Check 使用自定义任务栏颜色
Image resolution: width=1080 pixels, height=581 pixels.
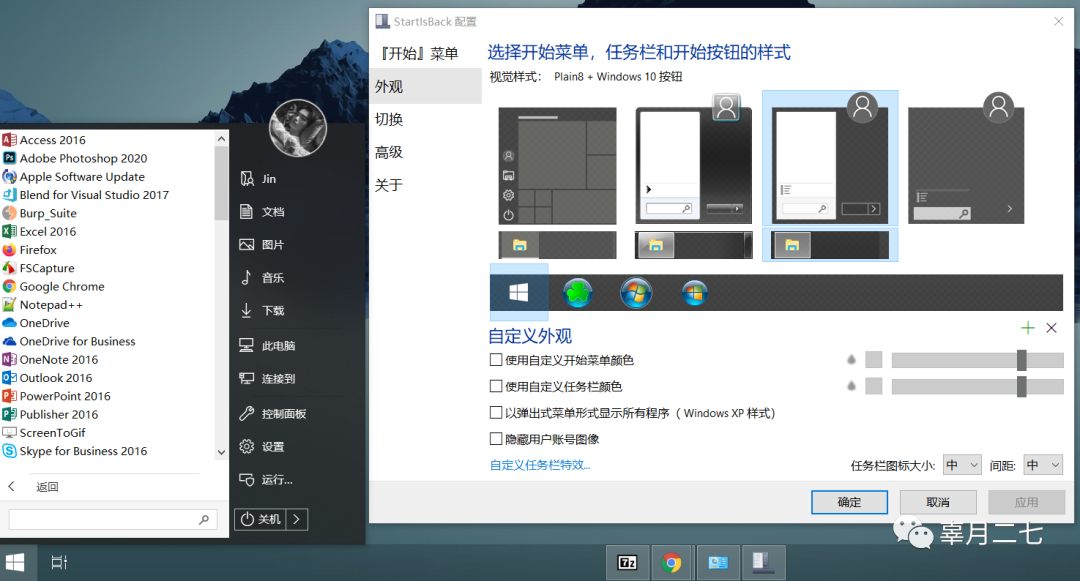[496, 386]
